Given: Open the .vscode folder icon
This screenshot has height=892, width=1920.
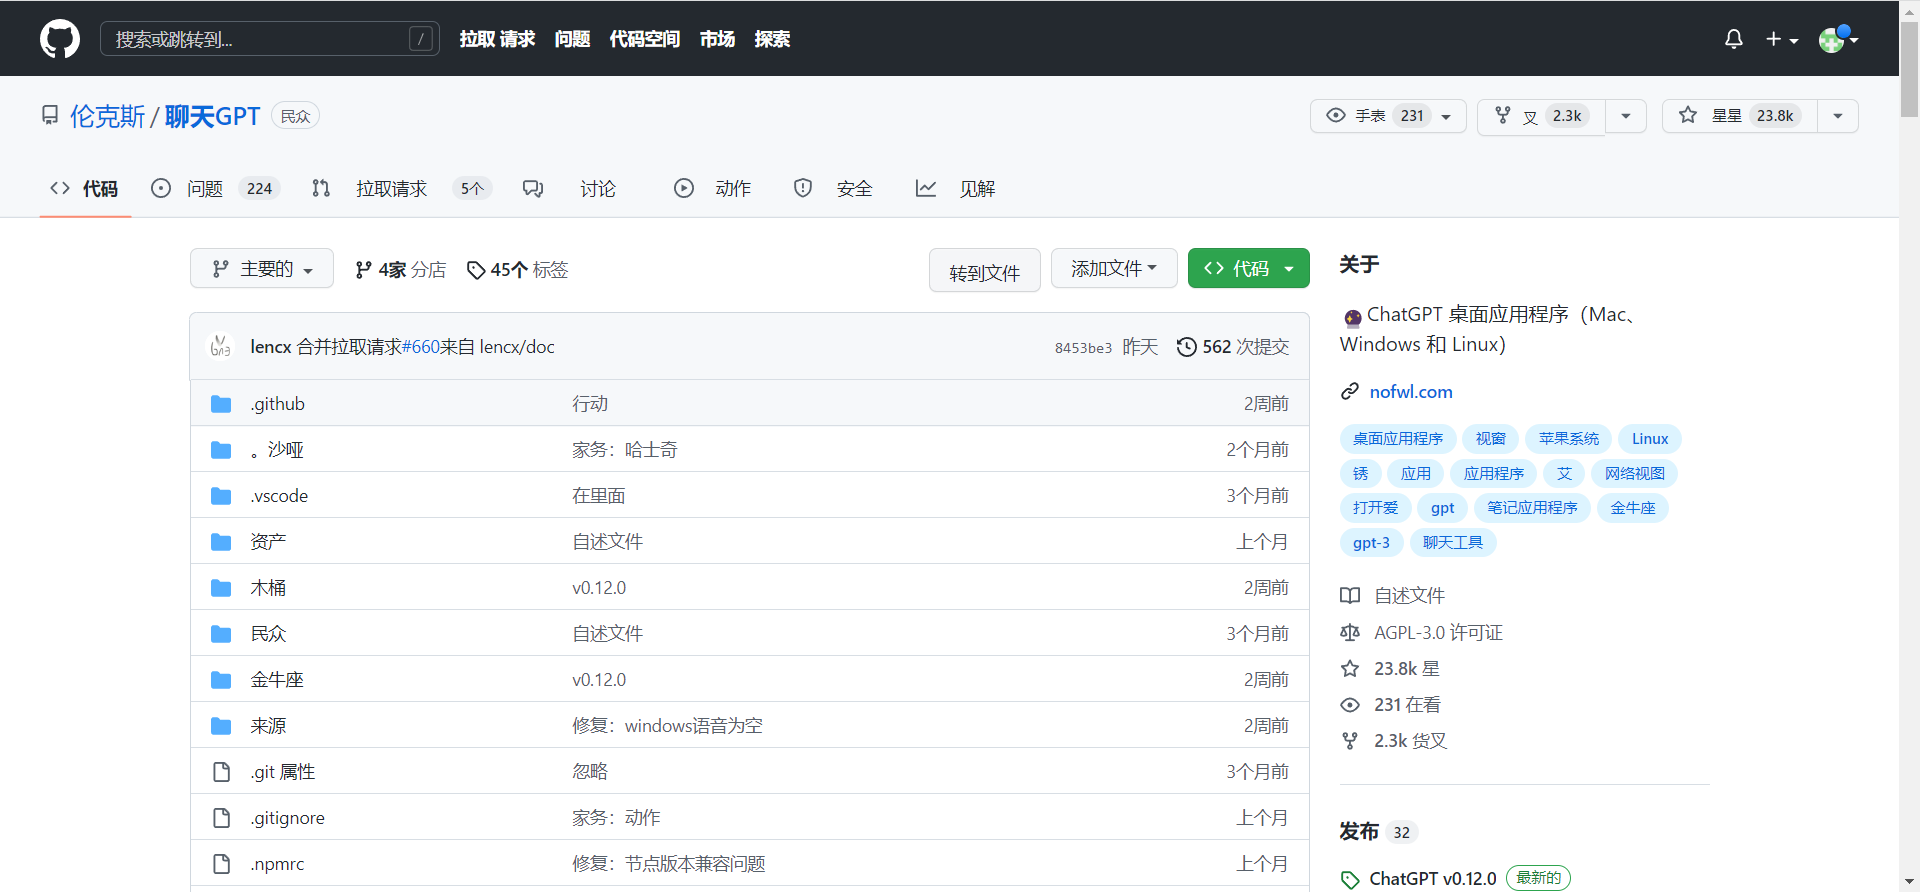Looking at the screenshot, I should point(221,496).
